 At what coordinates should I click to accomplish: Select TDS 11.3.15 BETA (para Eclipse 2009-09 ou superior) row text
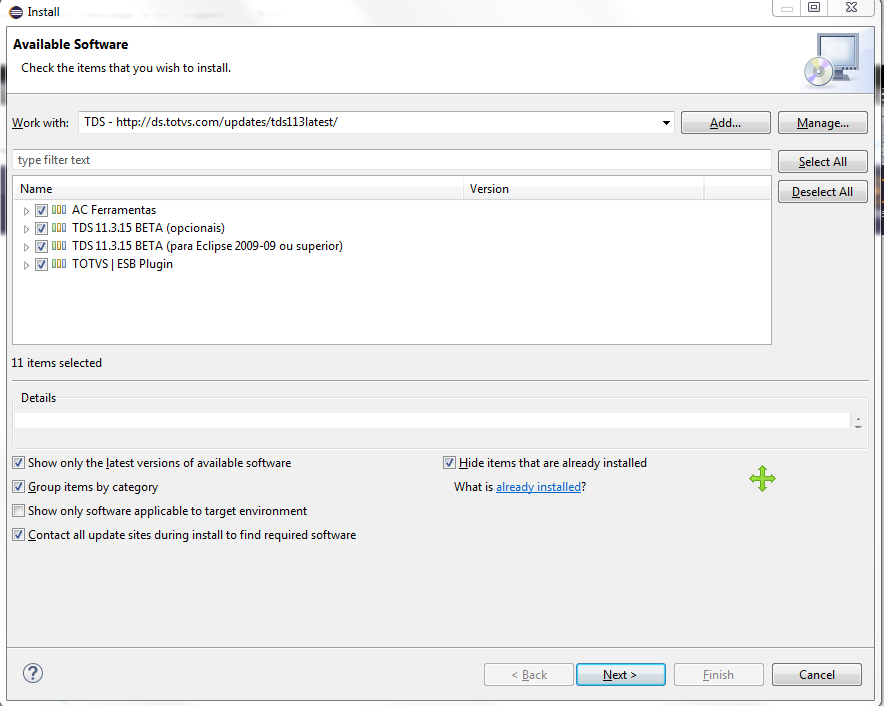[207, 246]
